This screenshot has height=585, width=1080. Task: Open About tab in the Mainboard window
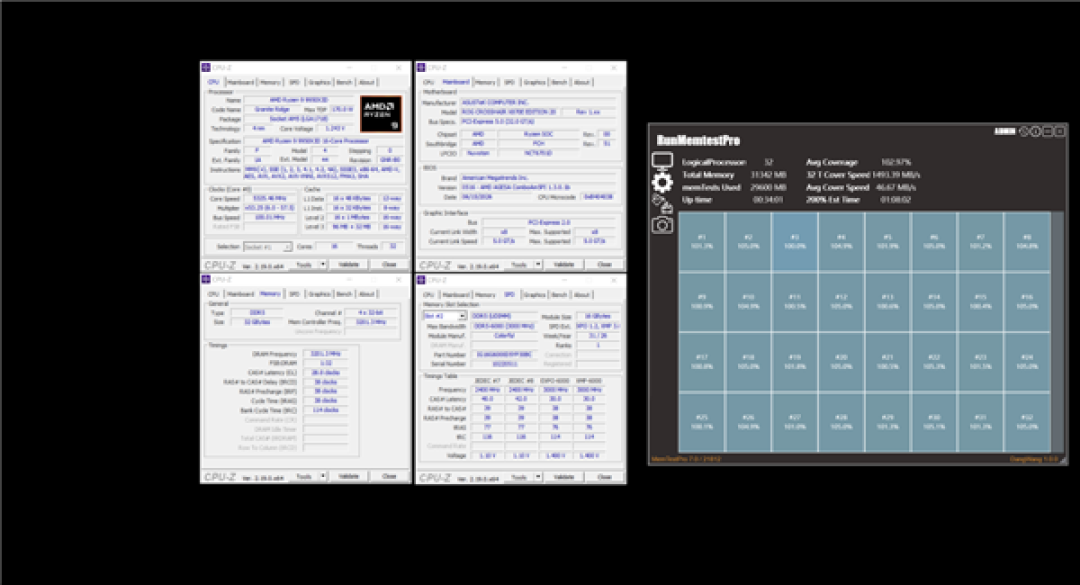pos(582,82)
